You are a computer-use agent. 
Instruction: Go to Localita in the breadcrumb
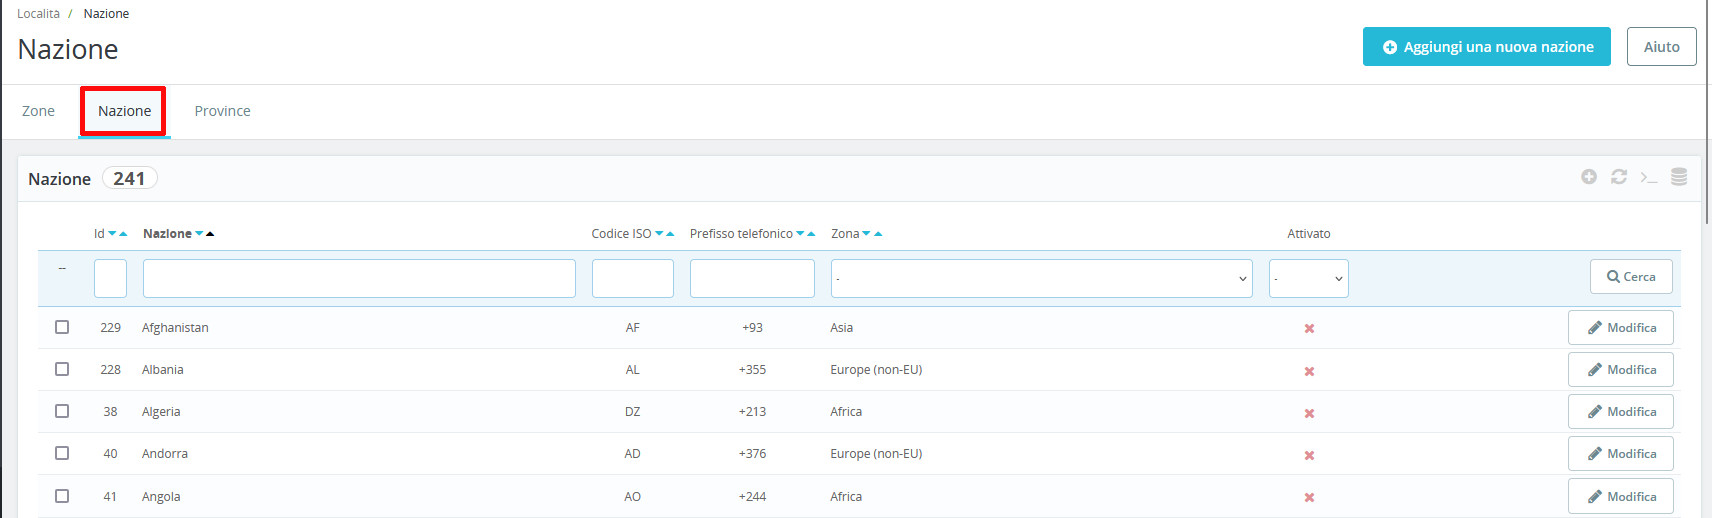pos(38,14)
